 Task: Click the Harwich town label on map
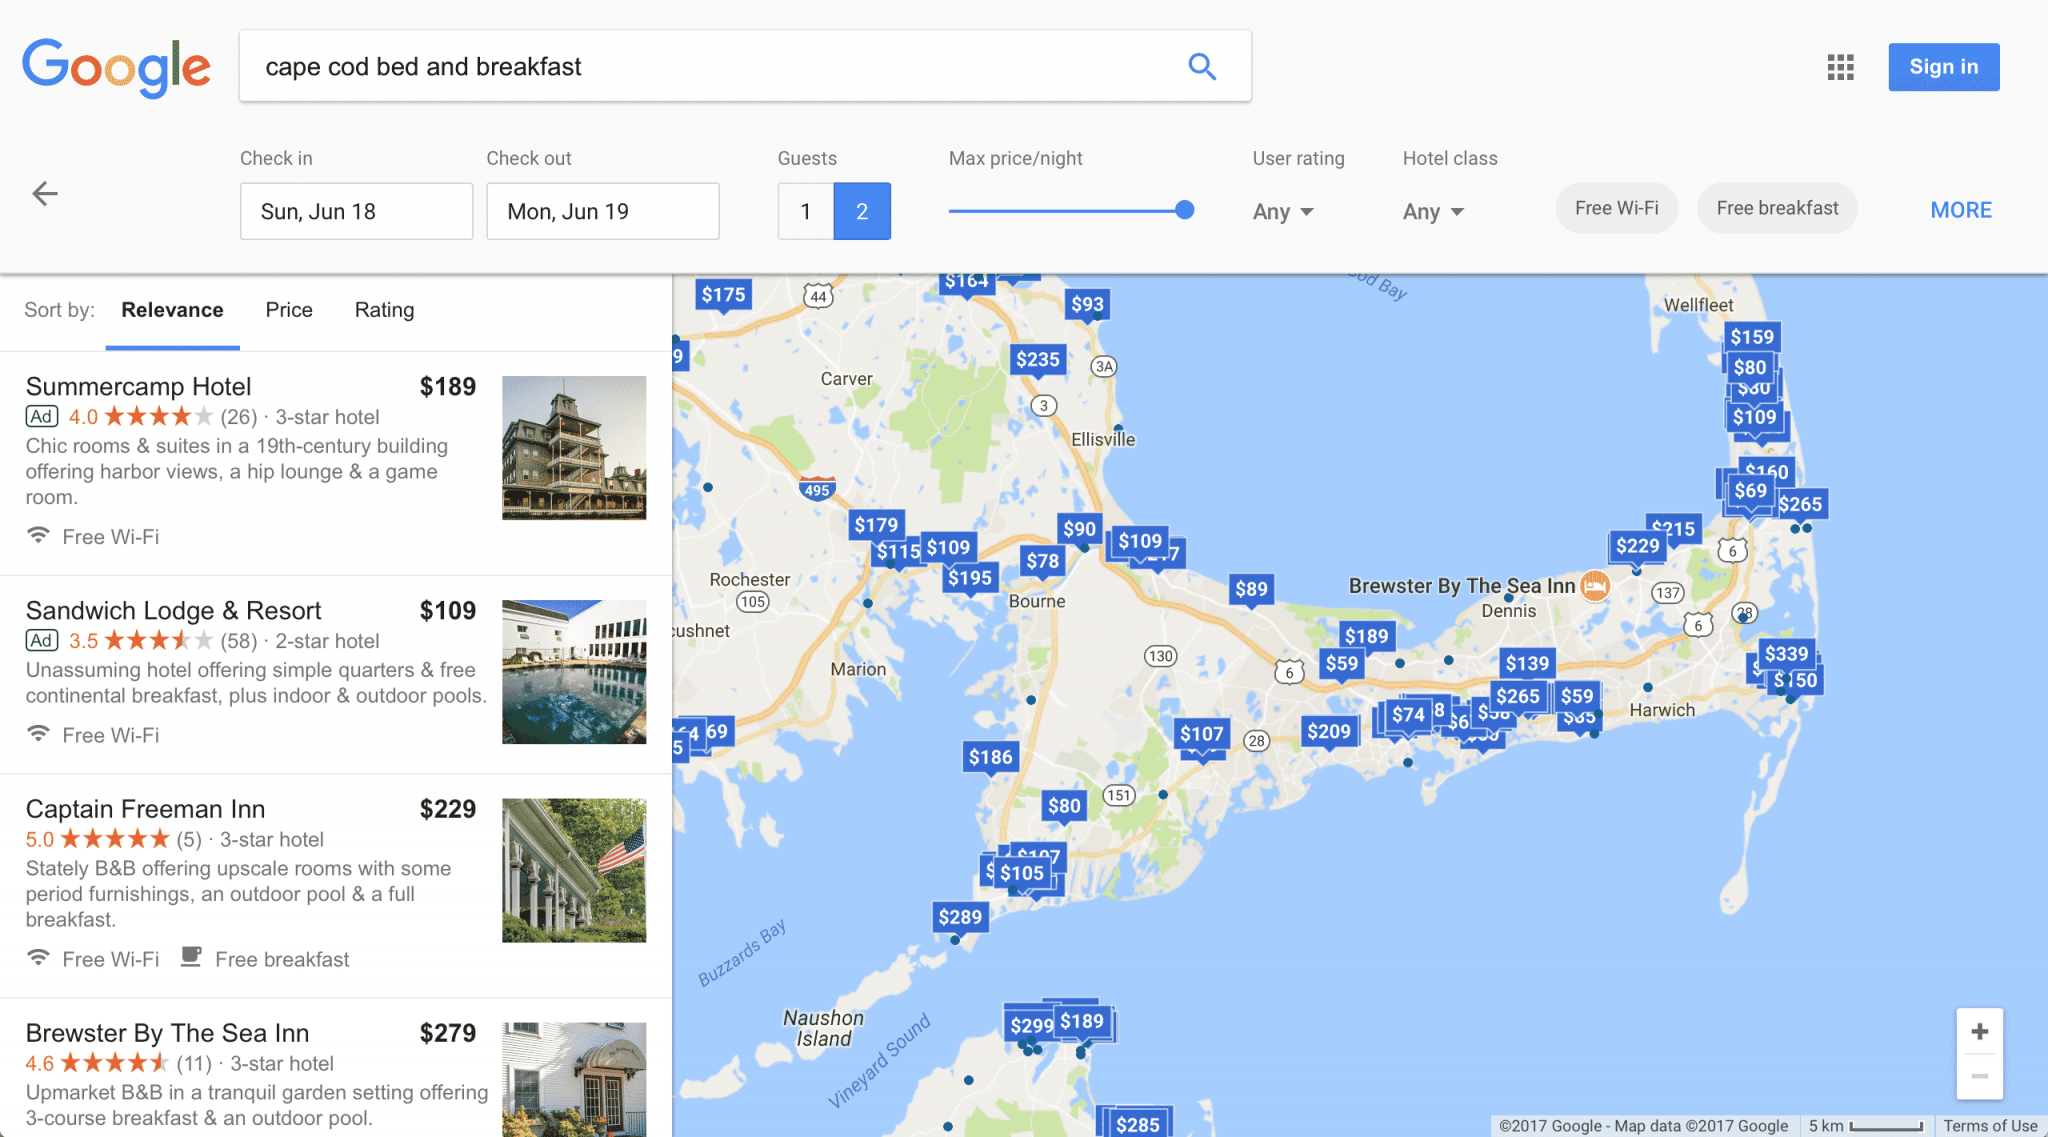(1662, 710)
